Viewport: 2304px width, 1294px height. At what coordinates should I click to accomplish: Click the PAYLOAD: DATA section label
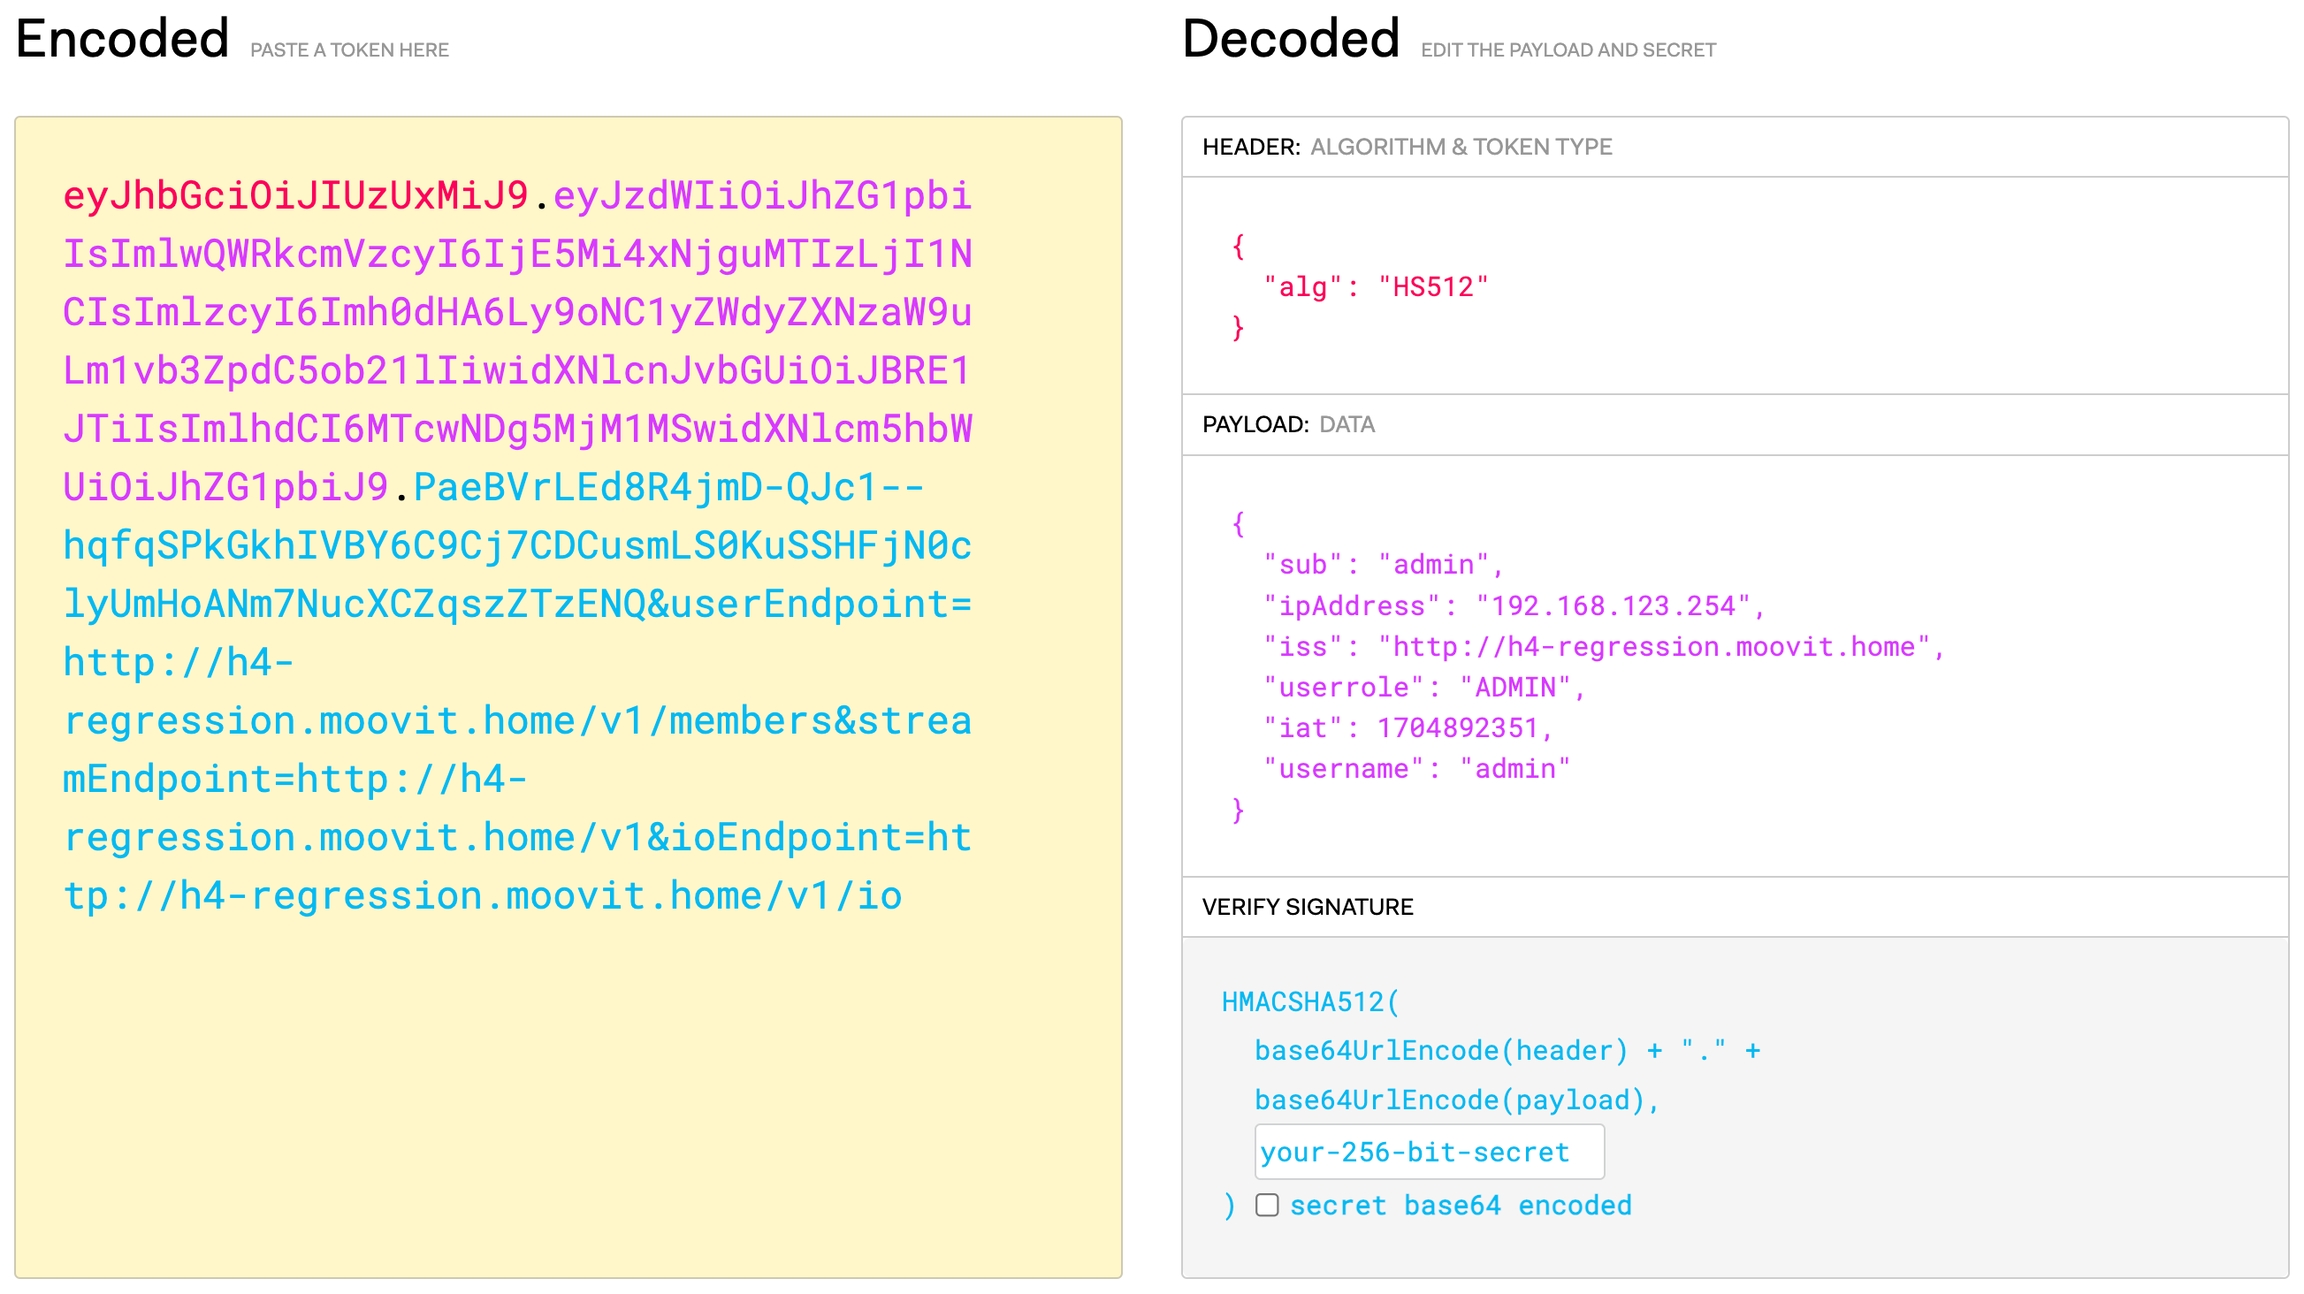click(1288, 425)
